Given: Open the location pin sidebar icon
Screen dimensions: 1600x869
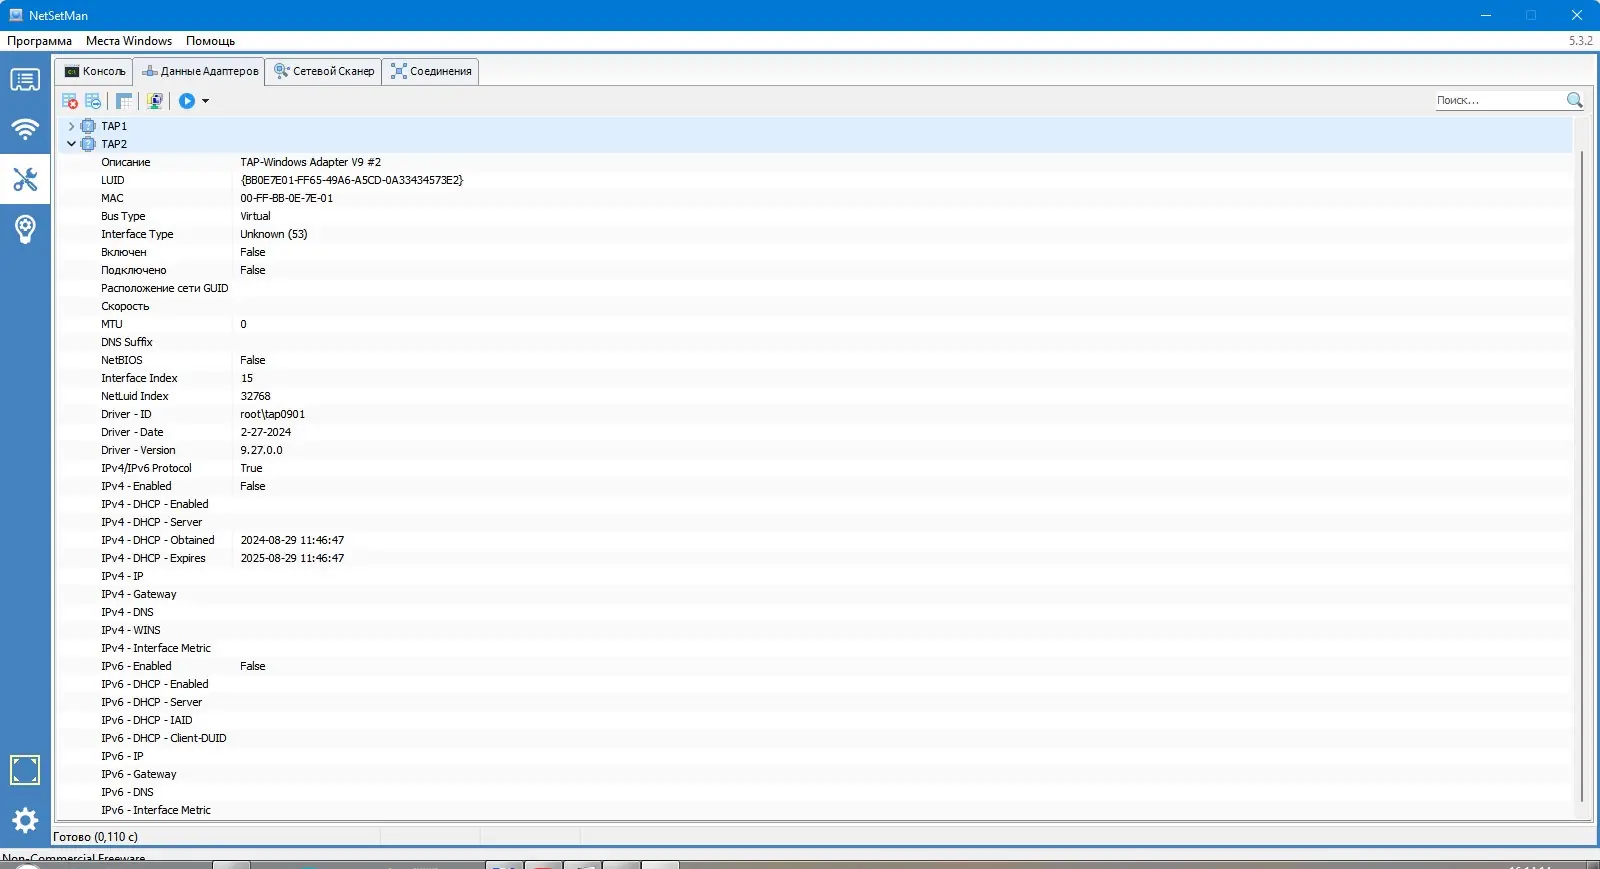Looking at the screenshot, I should [x=25, y=229].
